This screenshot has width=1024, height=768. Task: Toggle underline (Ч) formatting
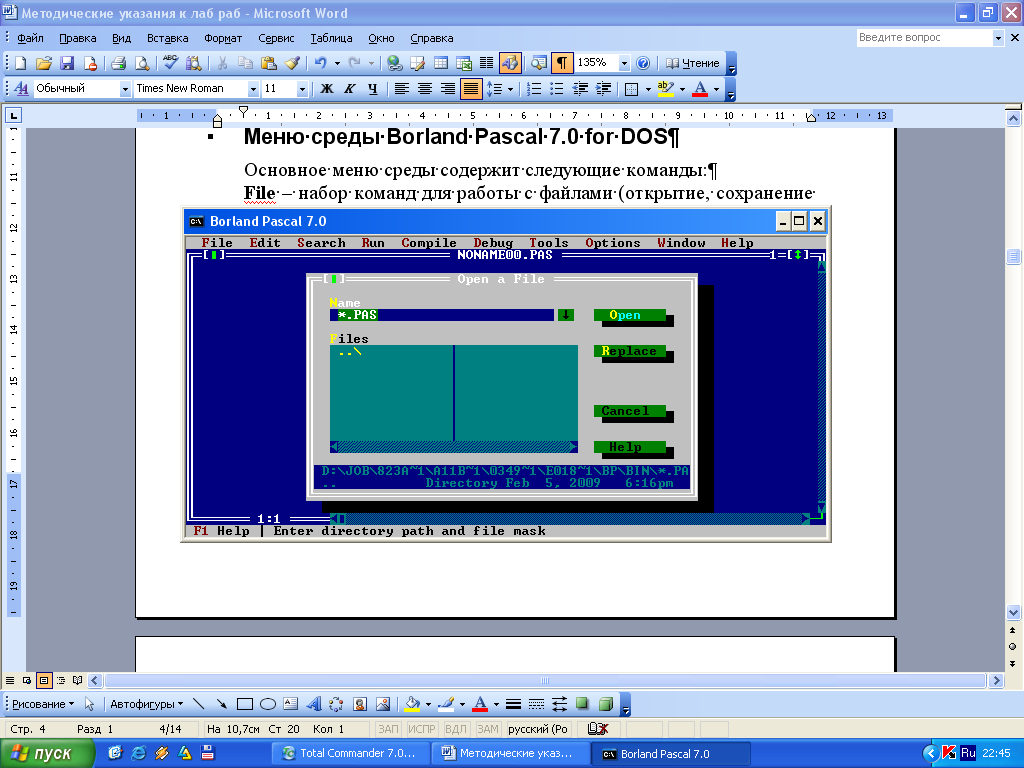372,89
